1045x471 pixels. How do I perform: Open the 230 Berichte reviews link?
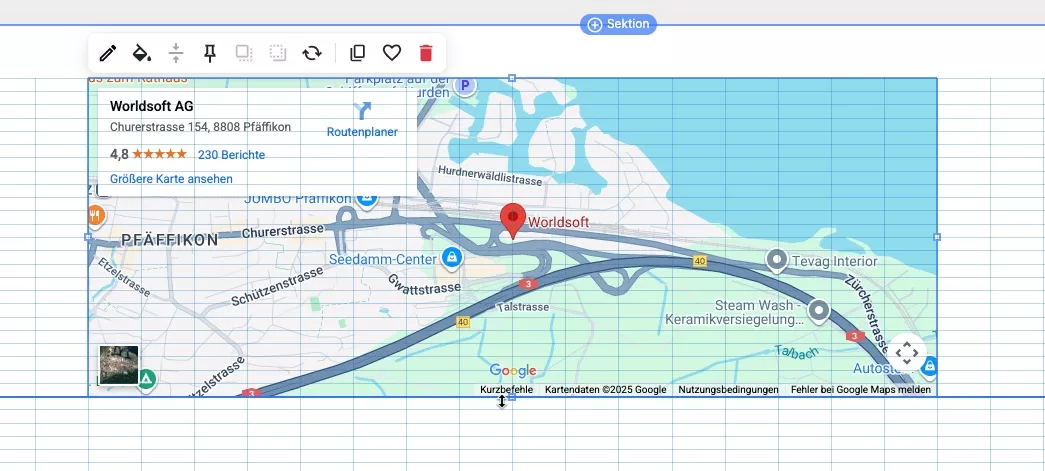coord(231,155)
